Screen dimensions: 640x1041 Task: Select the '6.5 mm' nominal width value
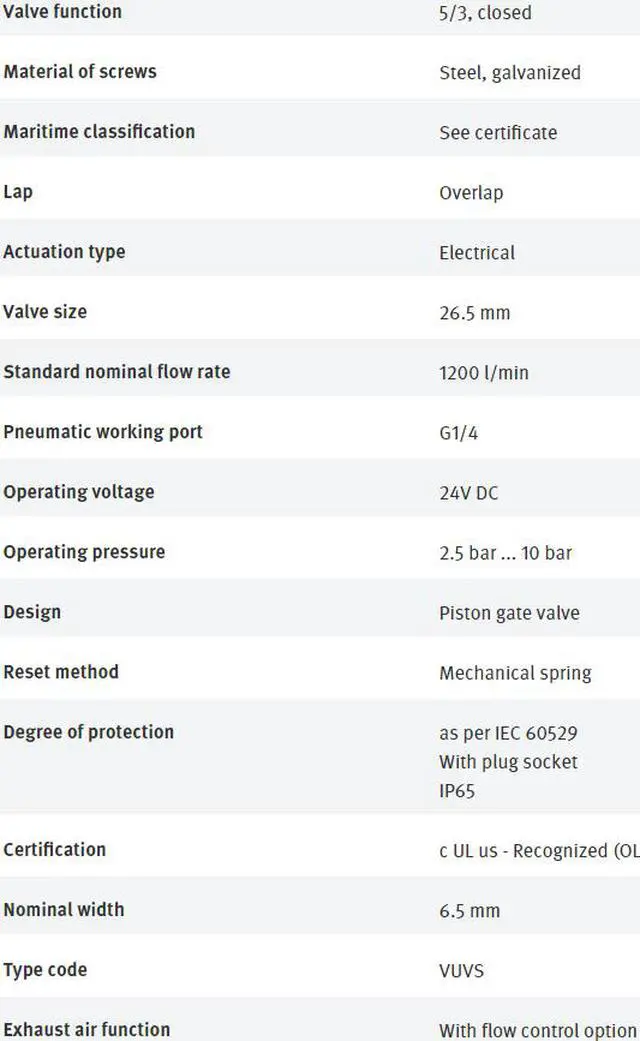click(469, 911)
